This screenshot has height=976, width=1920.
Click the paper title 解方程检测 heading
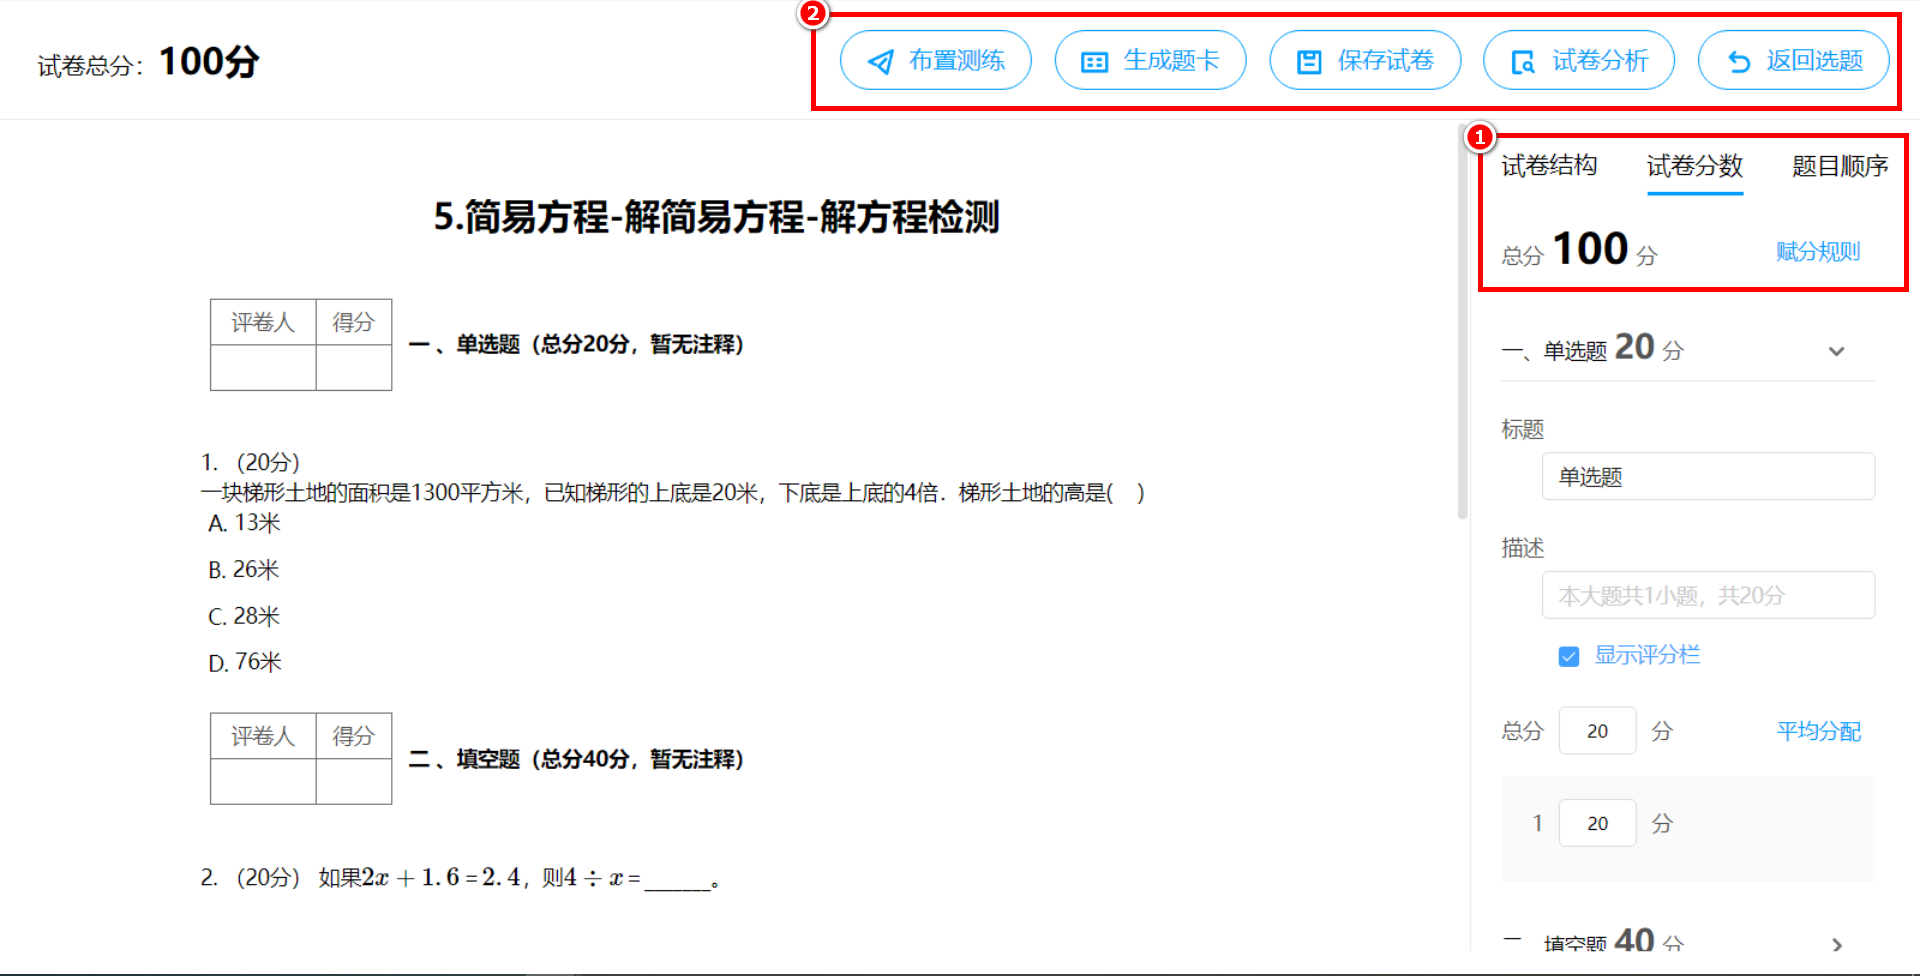tap(716, 217)
